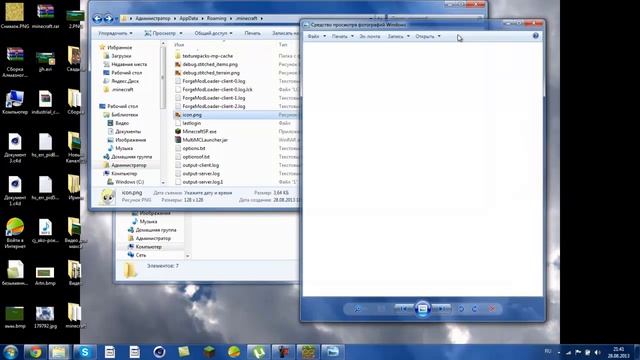Rotate image counterclockwise in Photo Viewer
The height and width of the screenshot is (360, 640).
pyautogui.click(x=461, y=309)
